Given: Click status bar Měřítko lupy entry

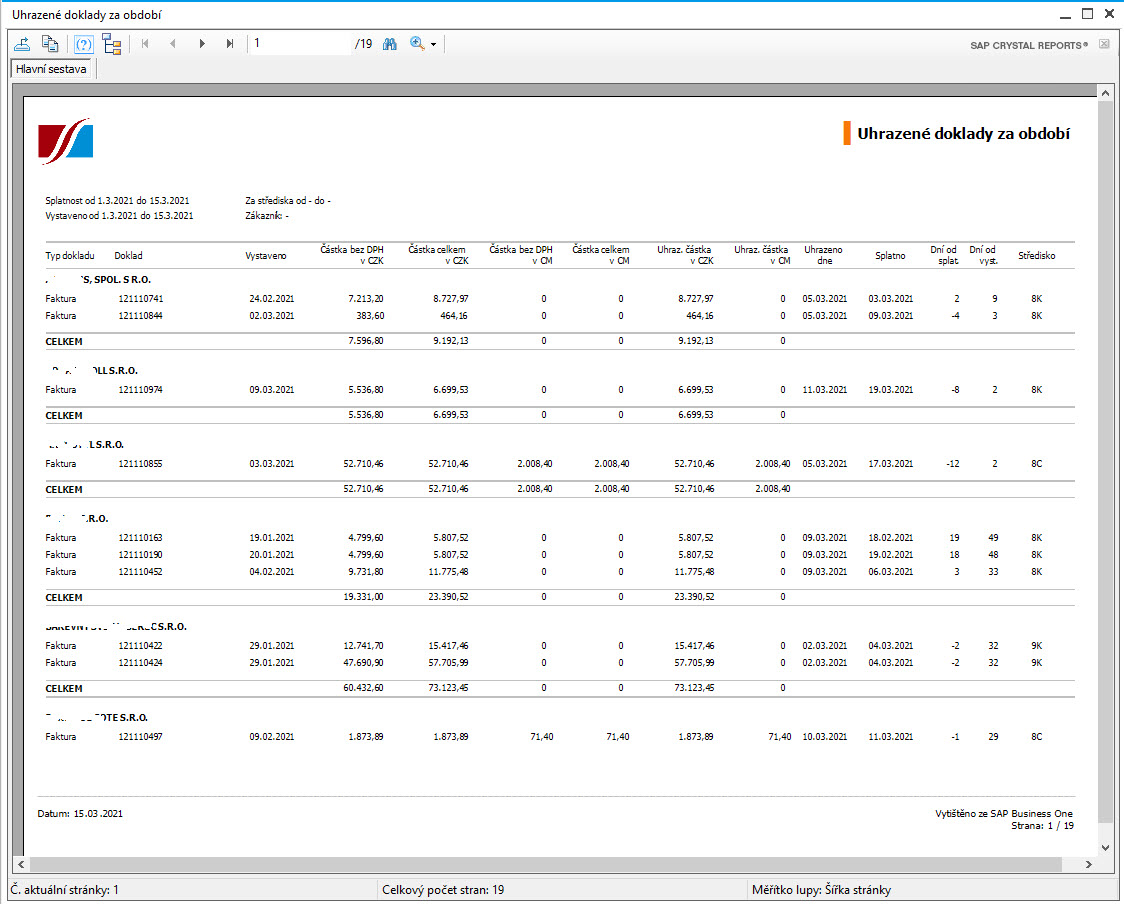Looking at the screenshot, I should [x=821, y=890].
